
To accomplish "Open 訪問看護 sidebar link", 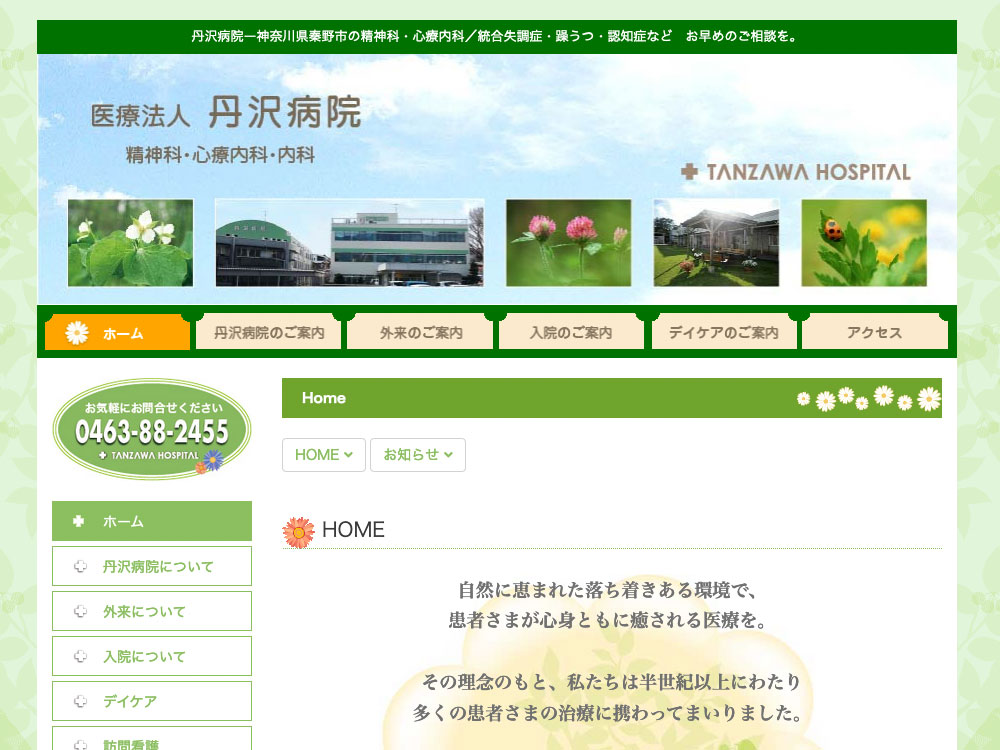I will pyautogui.click(x=152, y=739).
